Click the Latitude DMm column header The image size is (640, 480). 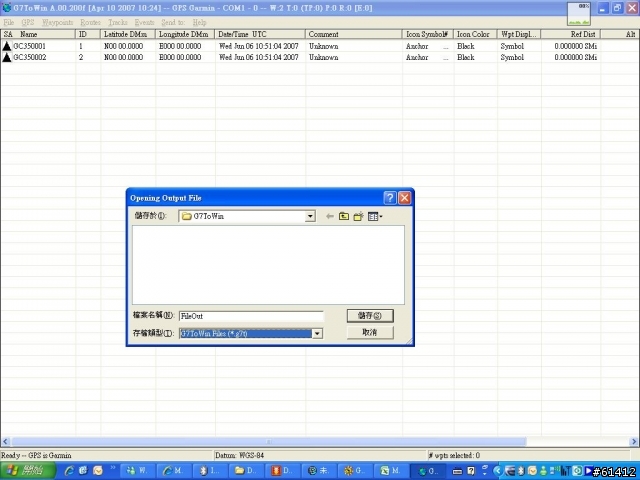pyautogui.click(x=128, y=34)
